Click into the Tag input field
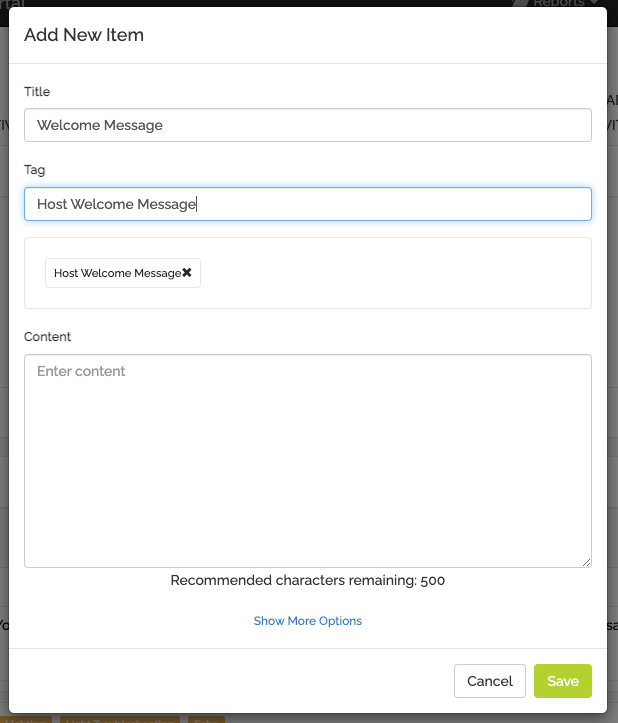618x723 pixels. 308,204
